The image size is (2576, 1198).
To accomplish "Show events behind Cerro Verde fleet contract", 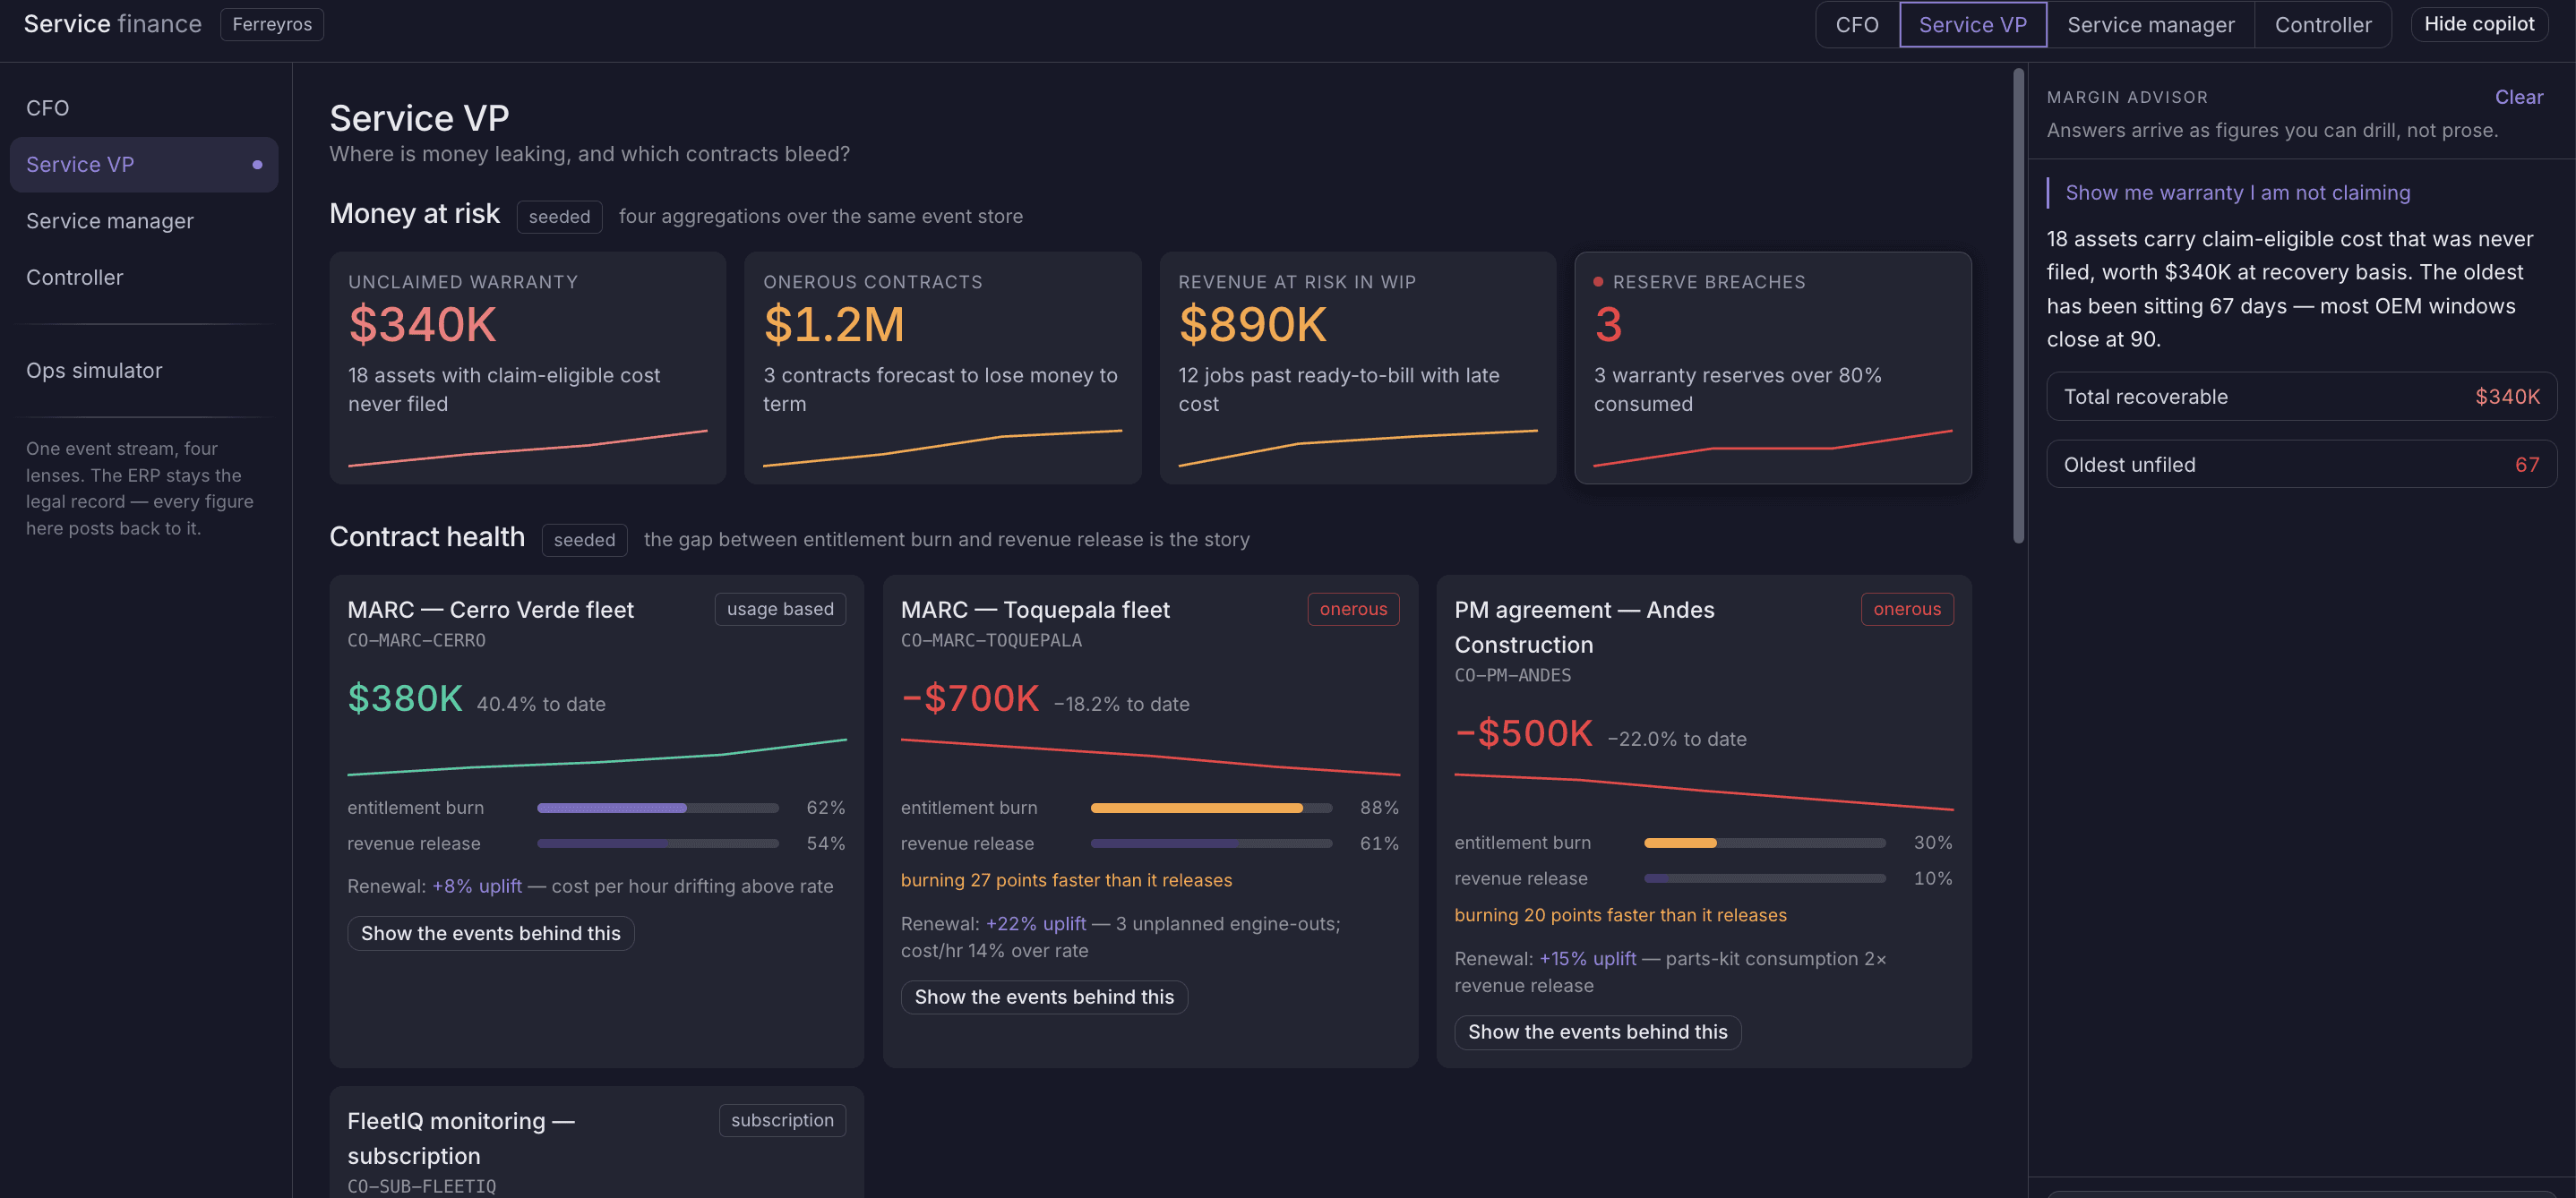I will point(490,933).
